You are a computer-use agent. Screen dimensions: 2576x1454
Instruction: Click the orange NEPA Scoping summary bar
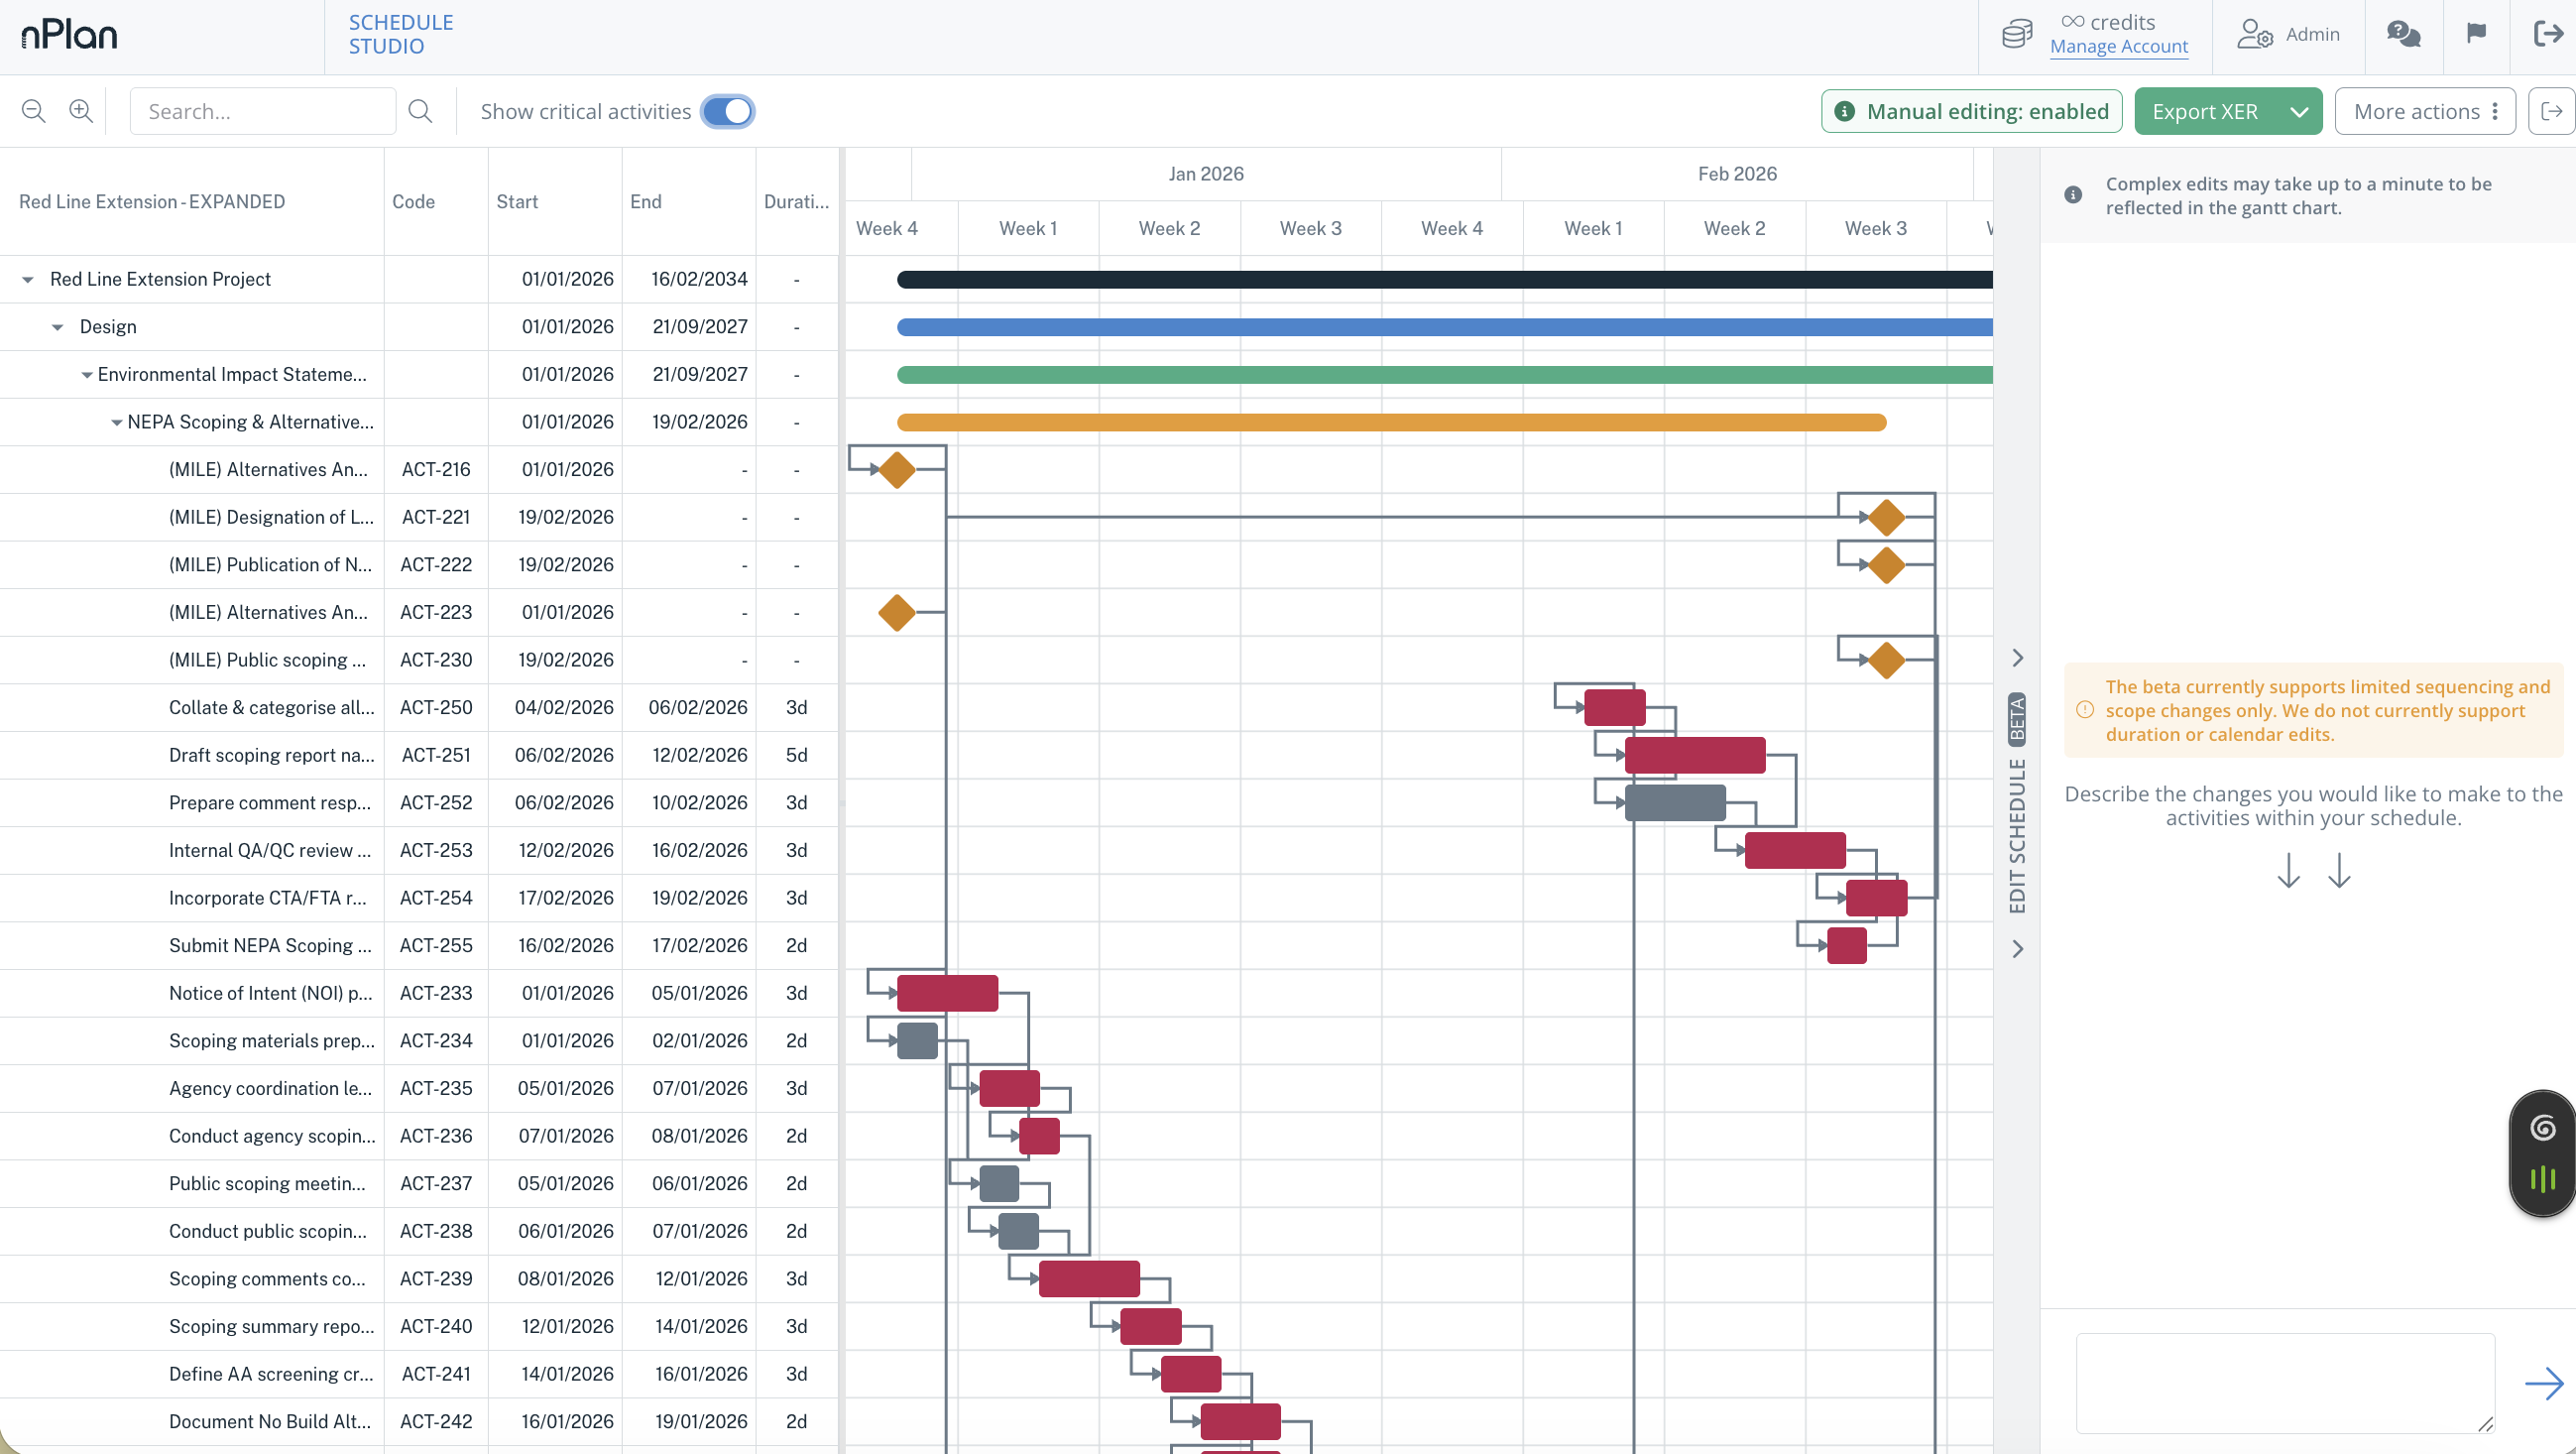(1392, 423)
